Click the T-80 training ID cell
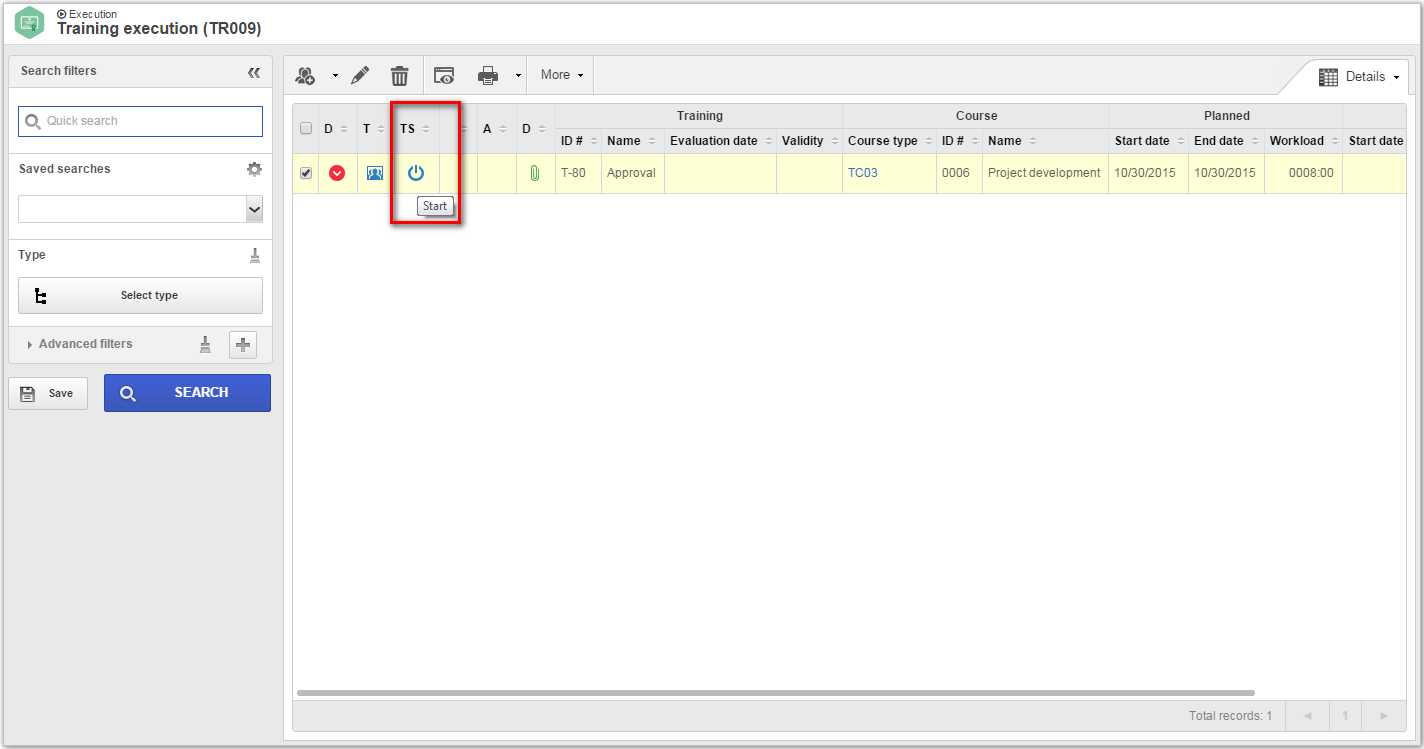 point(578,173)
